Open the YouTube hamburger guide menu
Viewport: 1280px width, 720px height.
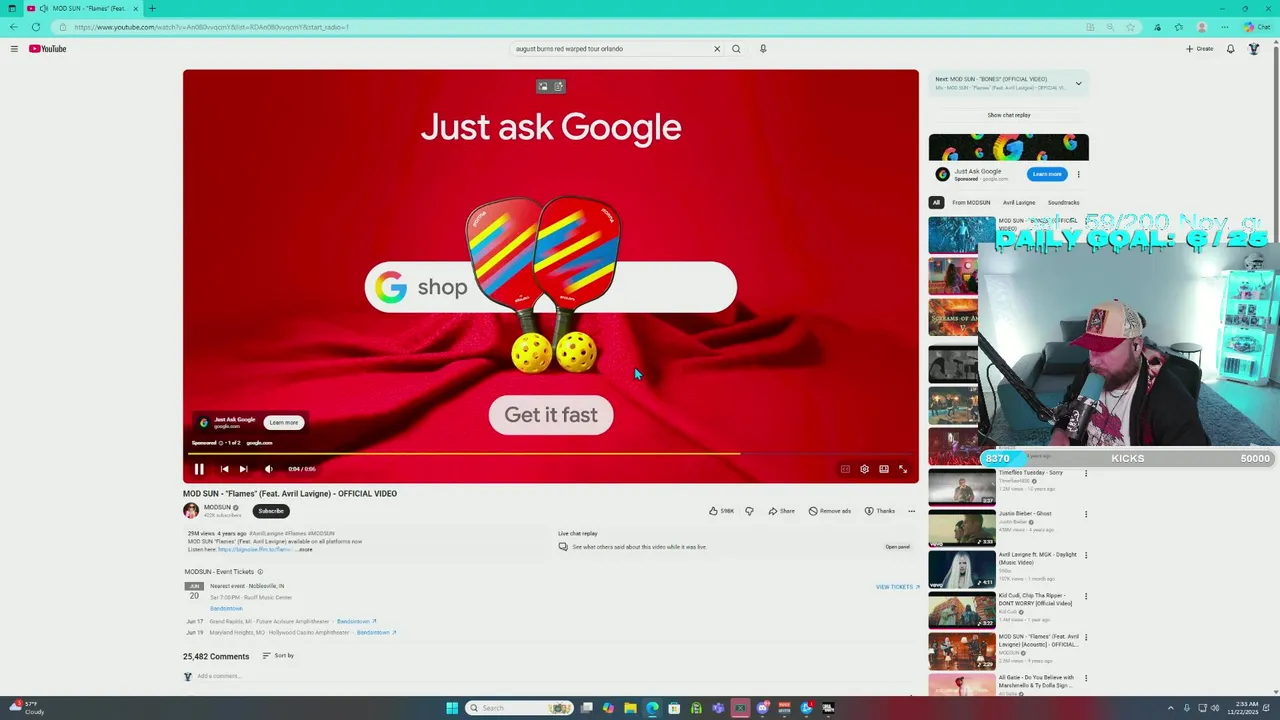pyautogui.click(x=14, y=49)
